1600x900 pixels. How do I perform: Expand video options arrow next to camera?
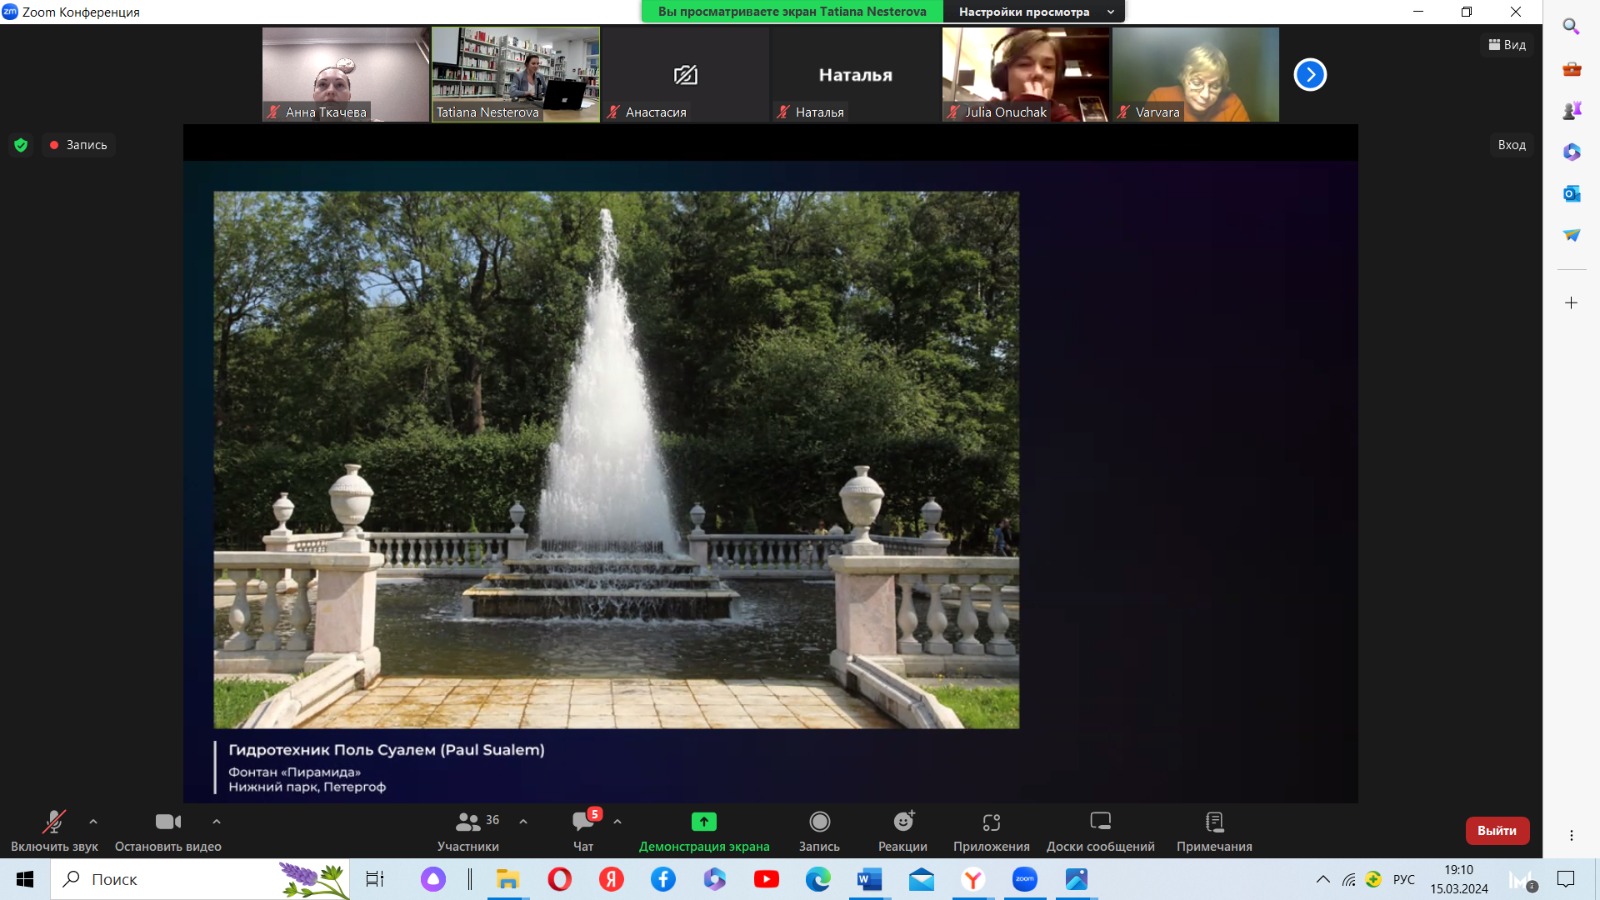click(x=216, y=821)
